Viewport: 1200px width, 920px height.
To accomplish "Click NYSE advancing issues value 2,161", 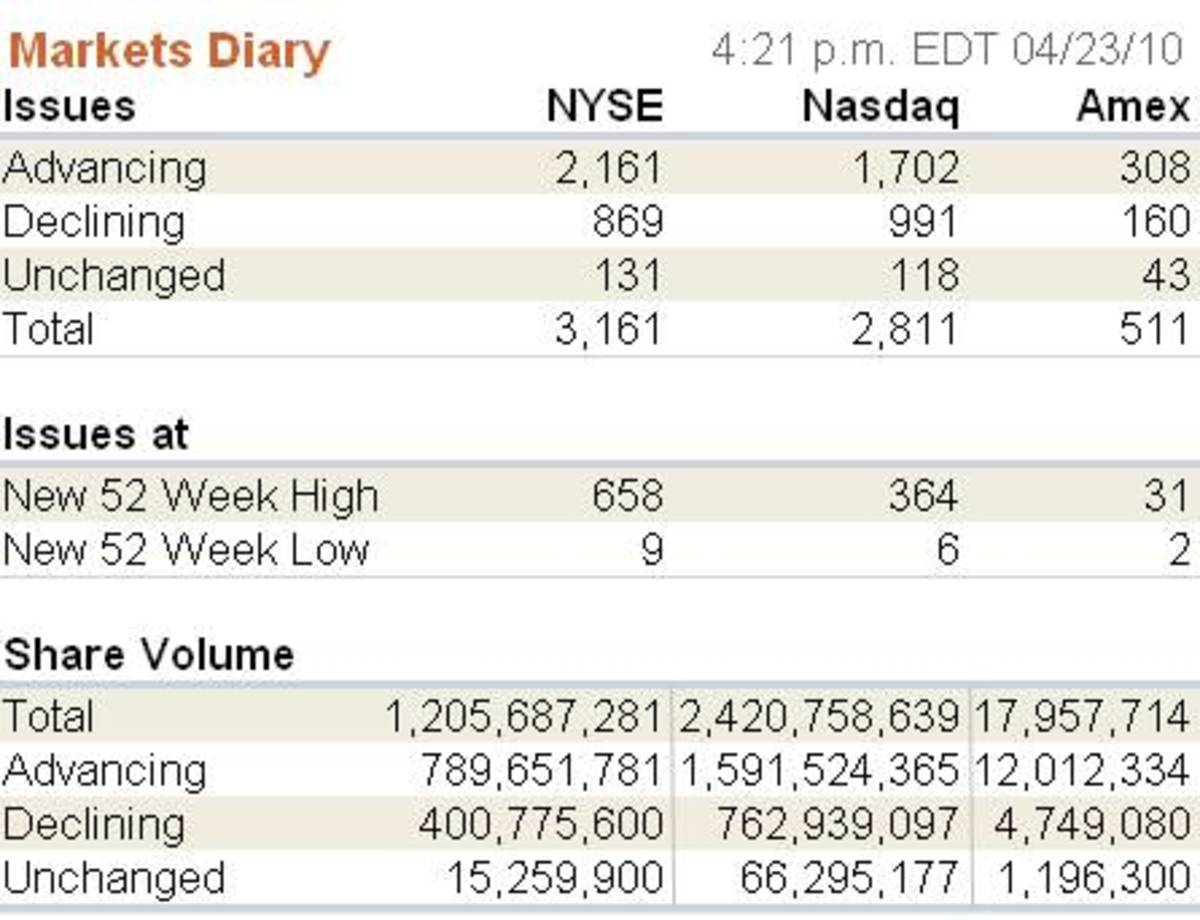I will coord(609,168).
